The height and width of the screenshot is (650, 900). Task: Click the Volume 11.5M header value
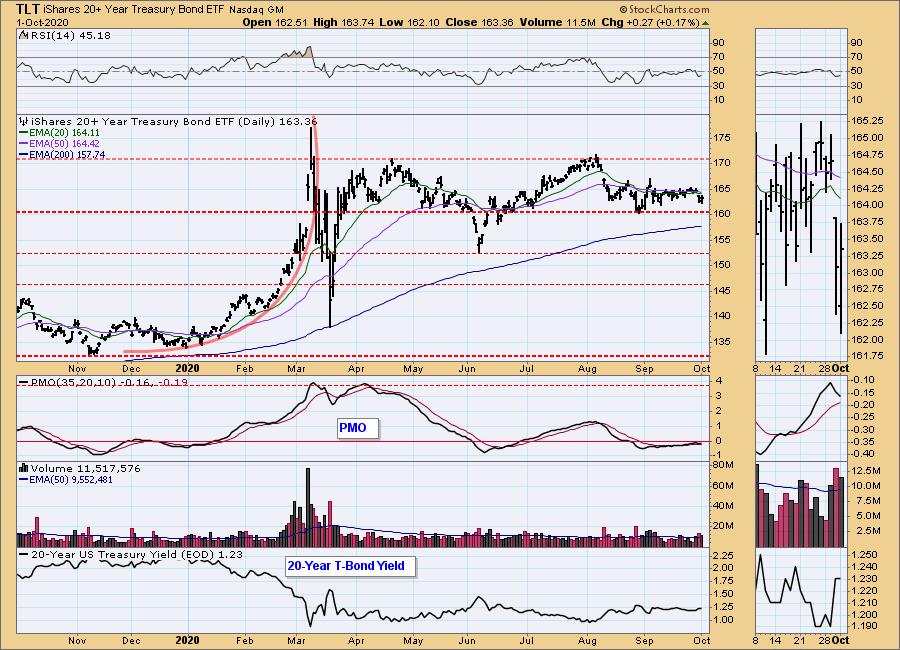[x=557, y=22]
